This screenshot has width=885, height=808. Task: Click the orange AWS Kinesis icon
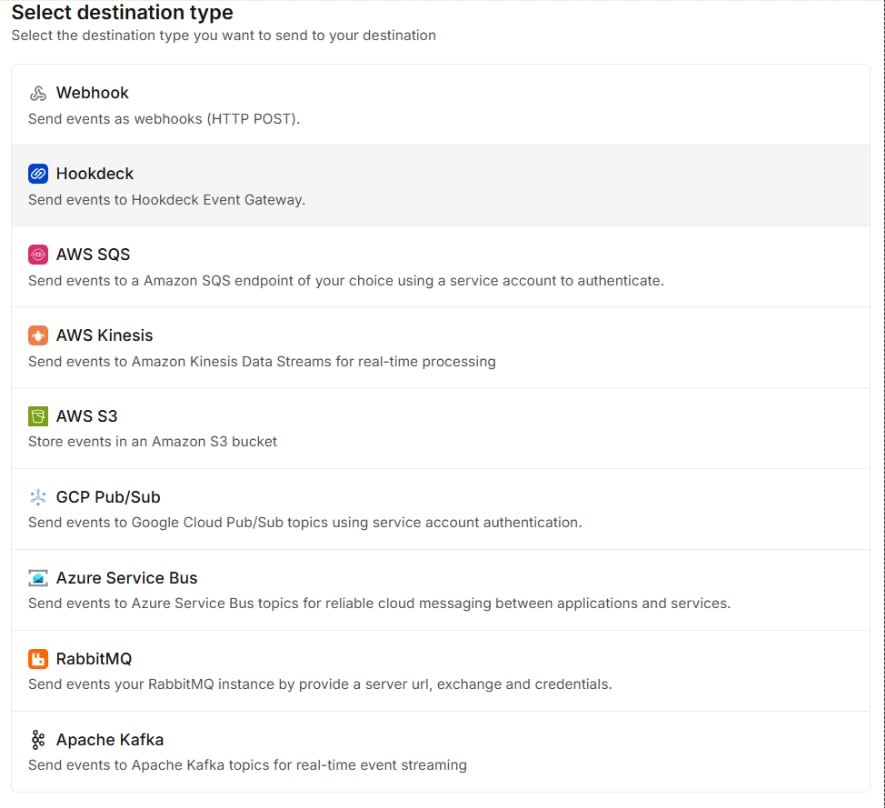[x=38, y=336]
